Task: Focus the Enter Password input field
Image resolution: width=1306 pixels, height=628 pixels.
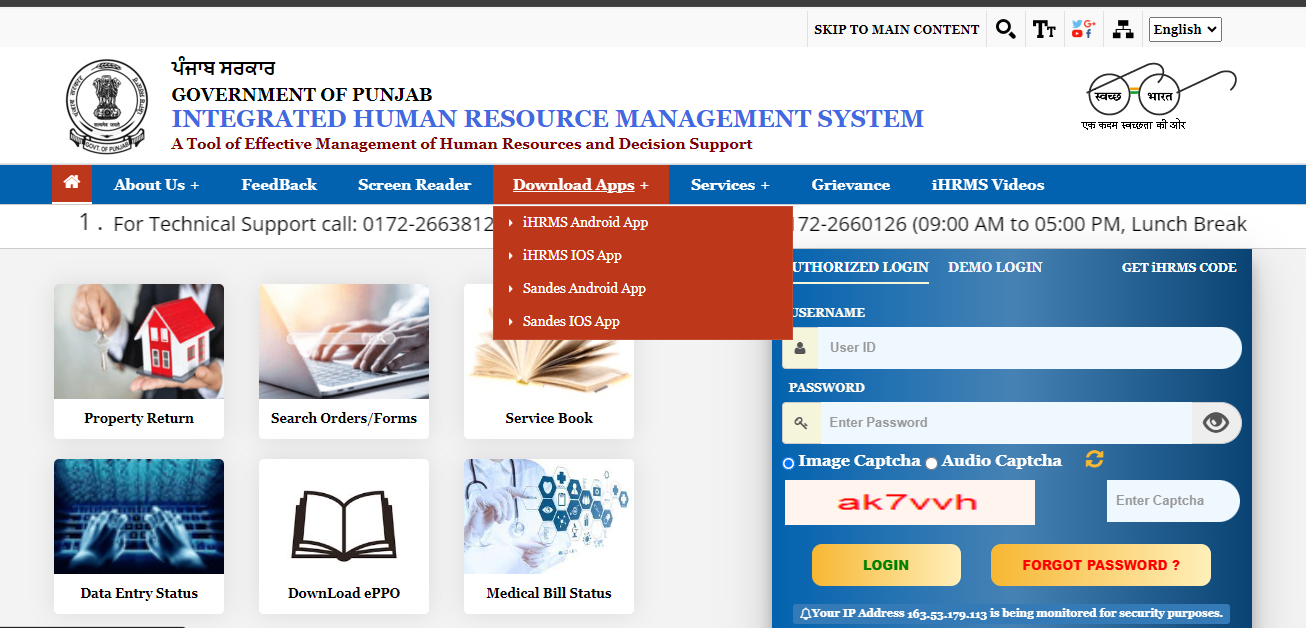Action: (1006, 423)
